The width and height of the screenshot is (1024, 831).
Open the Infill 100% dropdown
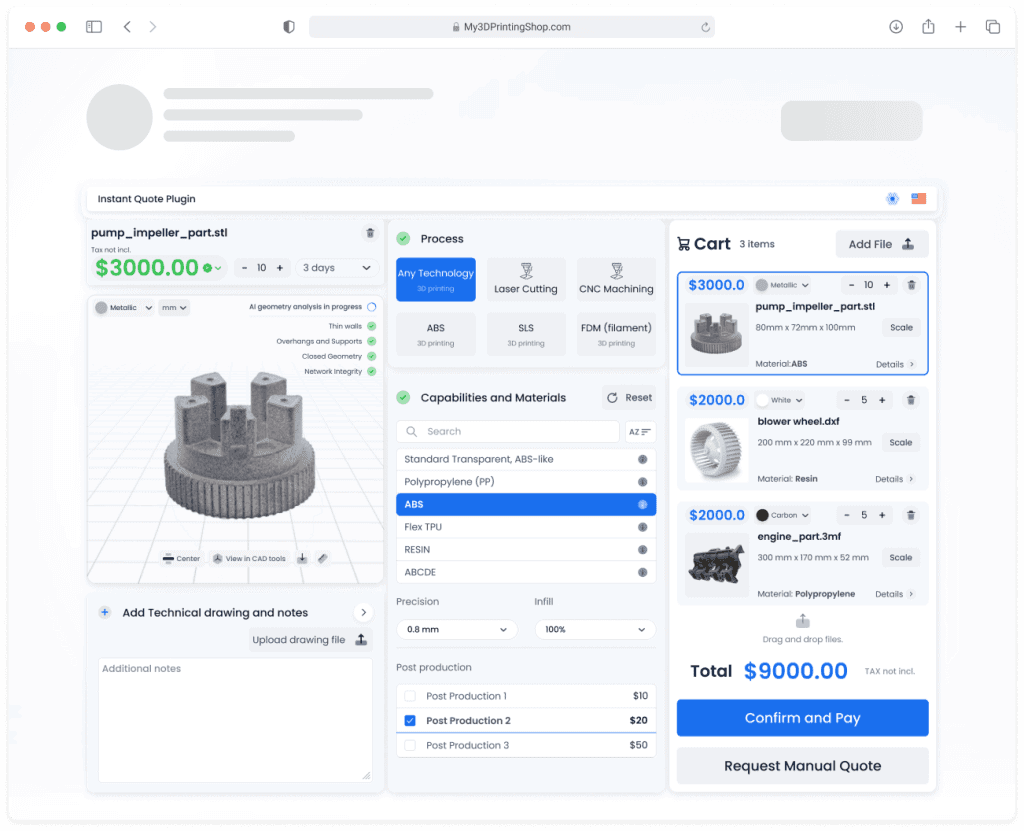595,630
